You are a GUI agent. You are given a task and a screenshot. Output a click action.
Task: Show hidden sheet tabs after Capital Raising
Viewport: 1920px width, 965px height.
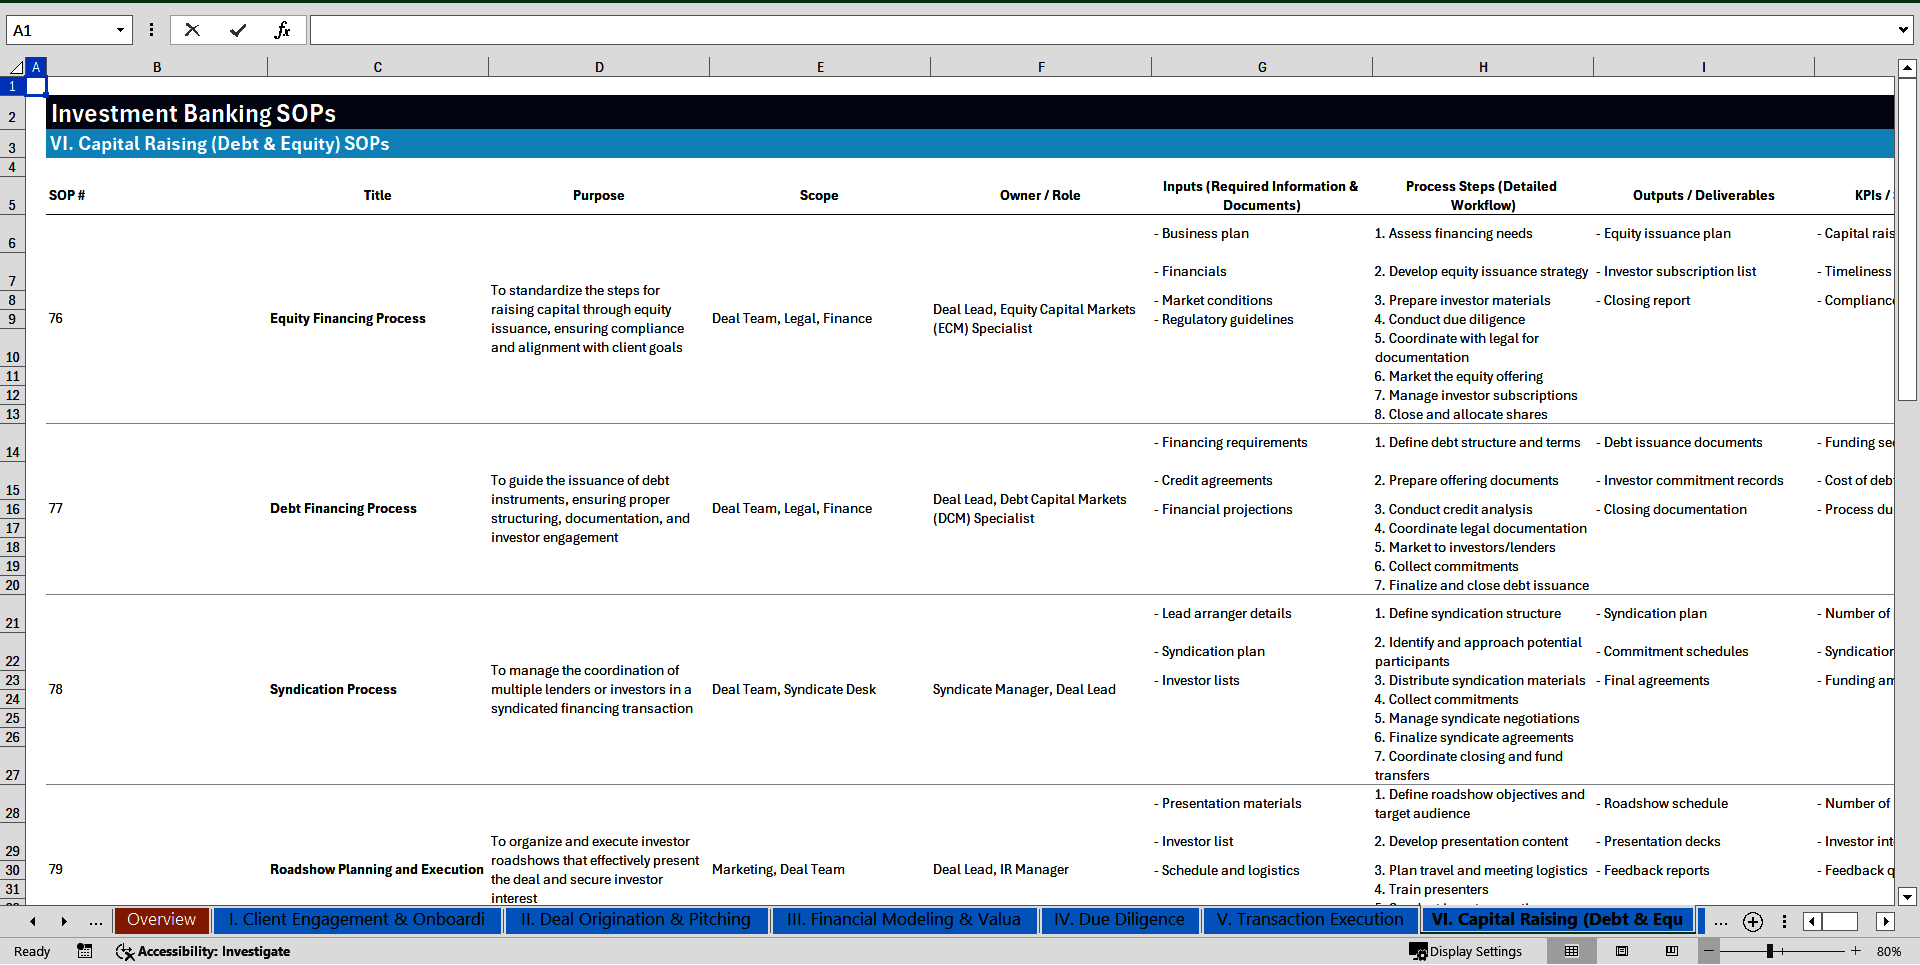[x=1720, y=921]
